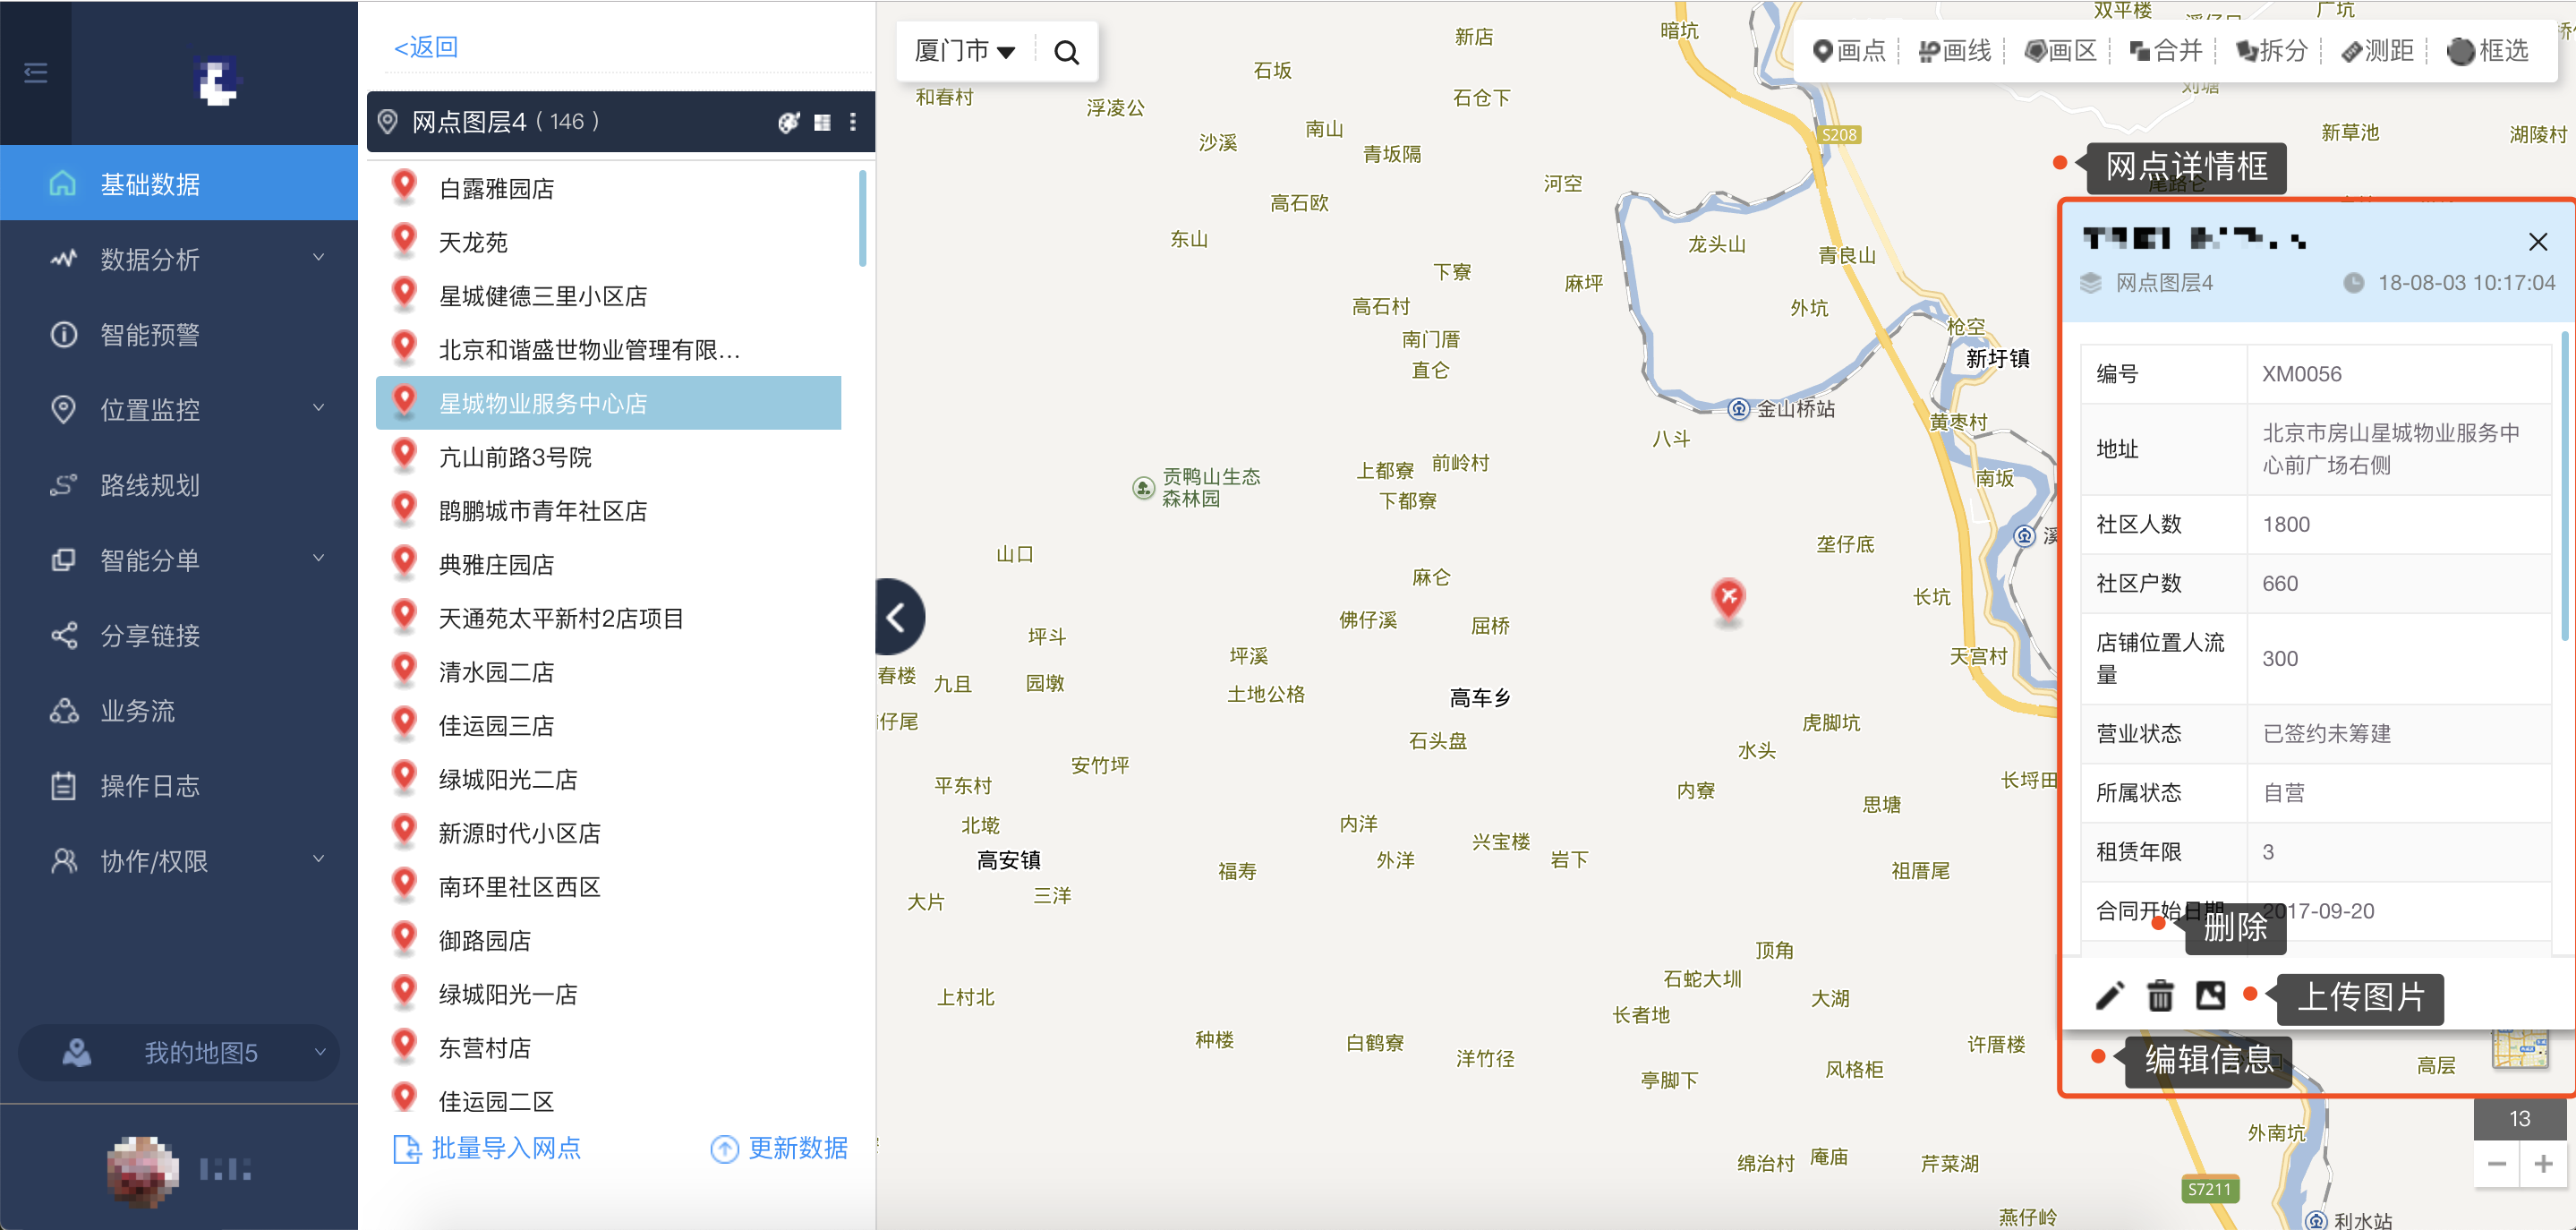Click the edit info pencil icon
Screen dimensions: 2576x1230
click(2109, 995)
